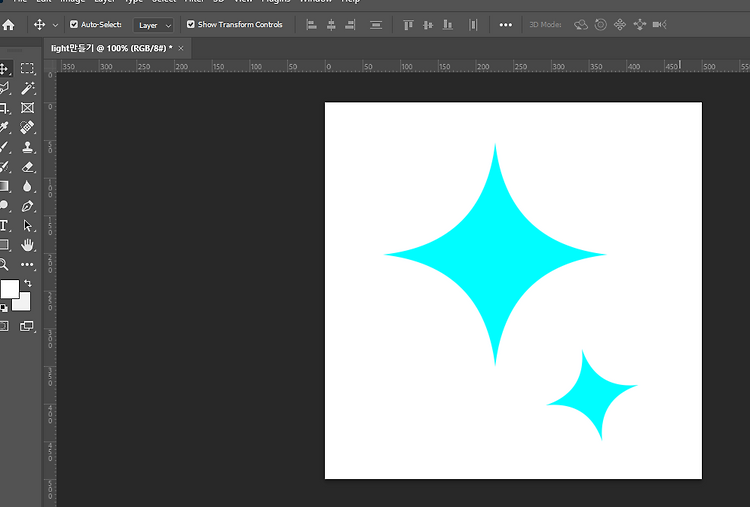Select the Eraser tool
750x507 pixels.
(27, 167)
